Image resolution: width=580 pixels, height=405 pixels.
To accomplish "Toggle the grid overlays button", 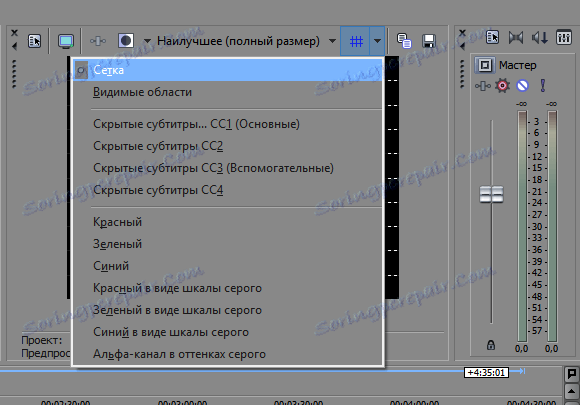I will (355, 41).
